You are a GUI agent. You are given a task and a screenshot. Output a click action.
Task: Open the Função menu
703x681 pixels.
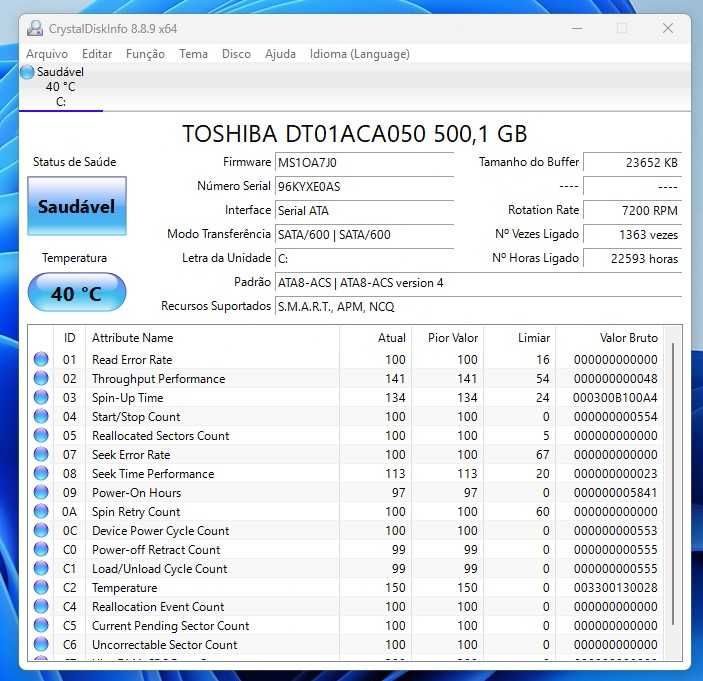tap(145, 54)
